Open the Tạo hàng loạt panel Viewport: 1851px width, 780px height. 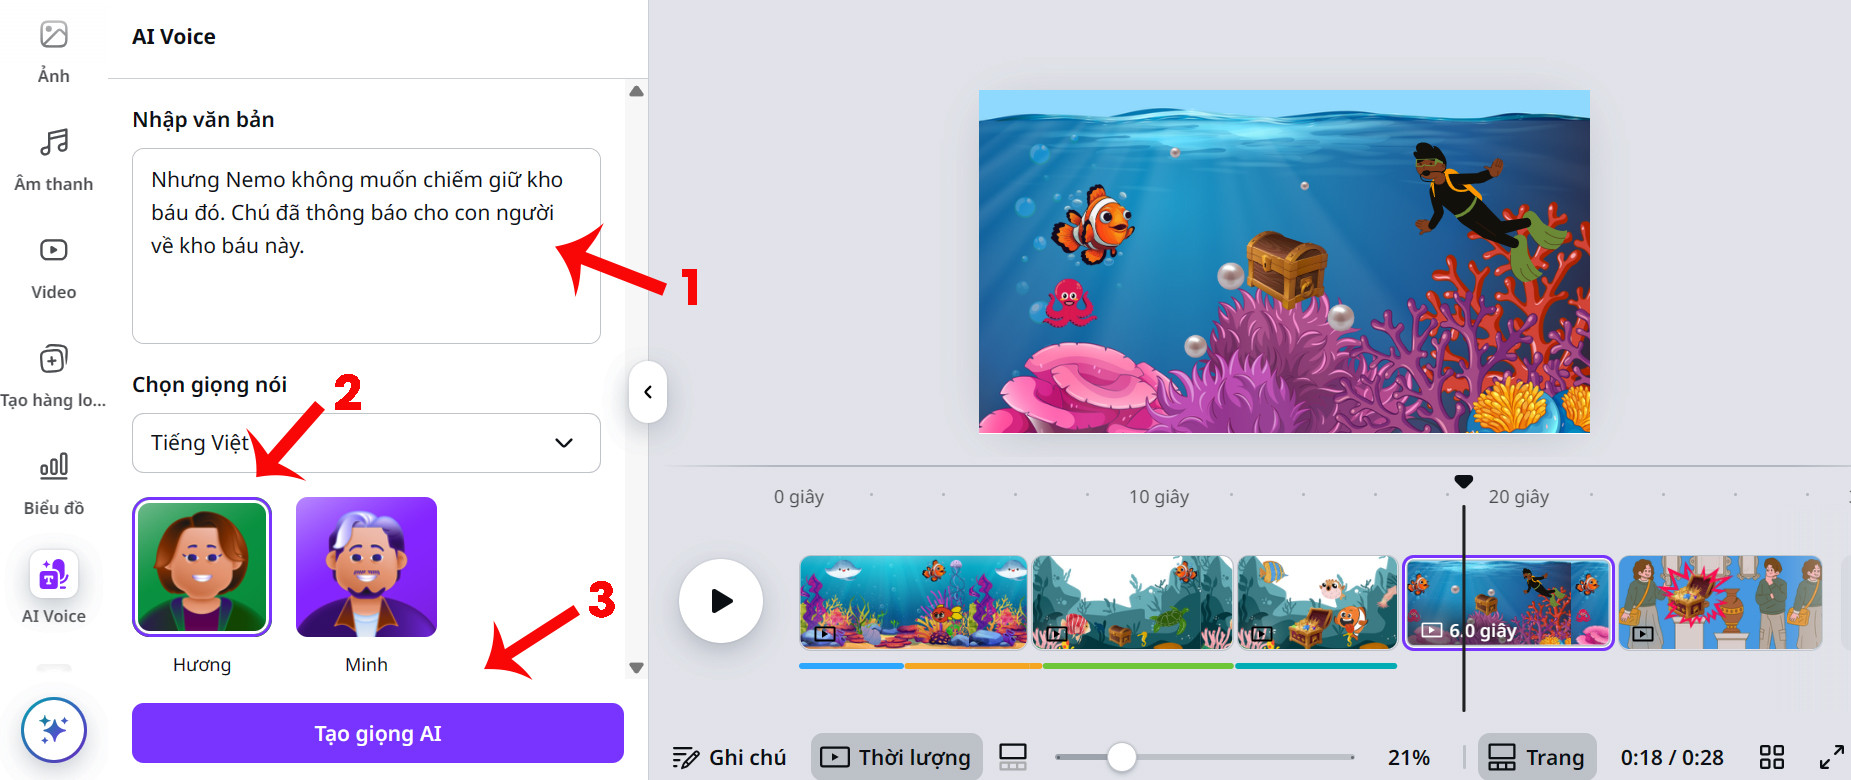click(x=54, y=375)
